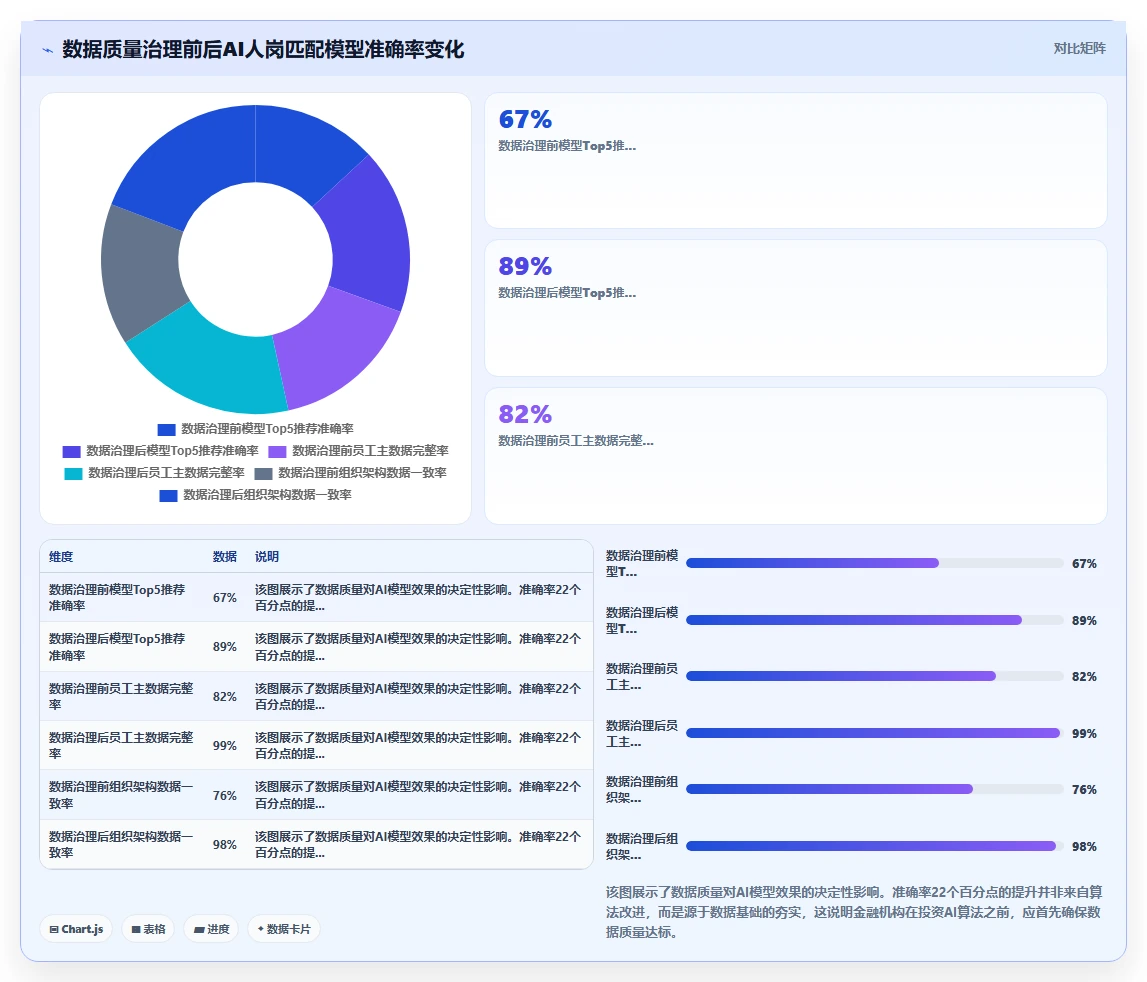Click table cell 数据治理后模型Top5推荐准确率

(121, 647)
